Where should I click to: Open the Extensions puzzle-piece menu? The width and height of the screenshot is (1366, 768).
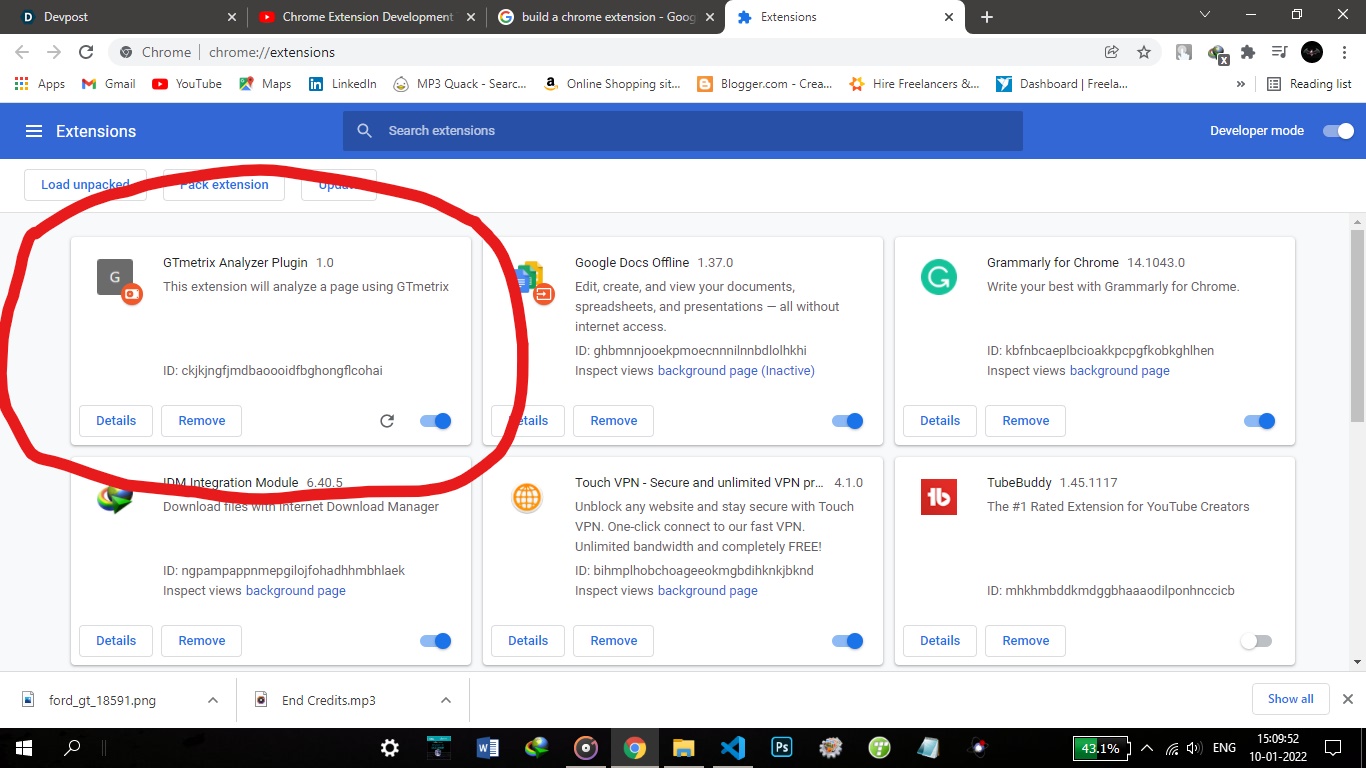click(1248, 52)
